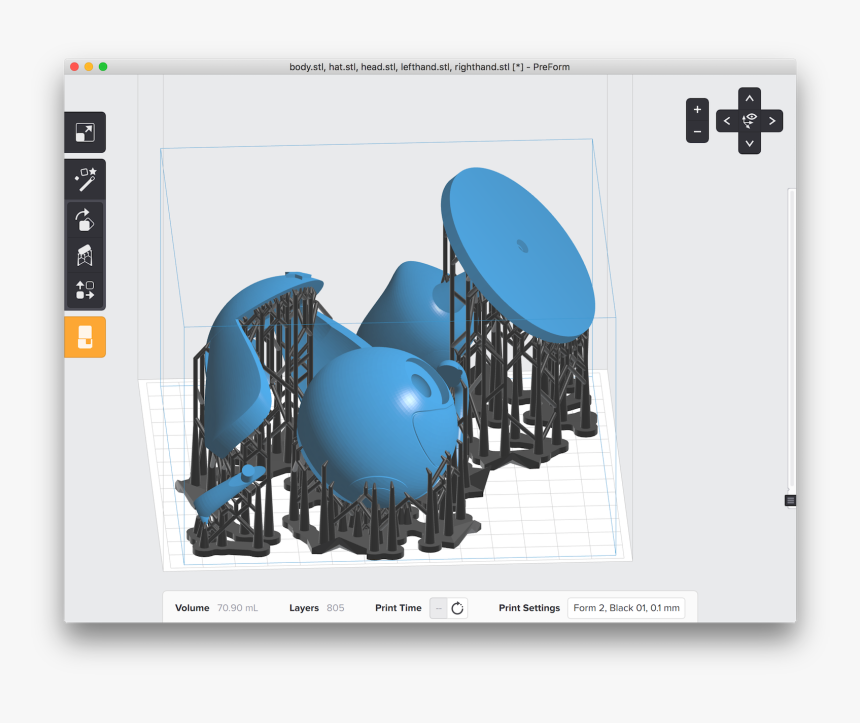Click the small handle on the right window edge
860x723 pixels.
point(790,499)
